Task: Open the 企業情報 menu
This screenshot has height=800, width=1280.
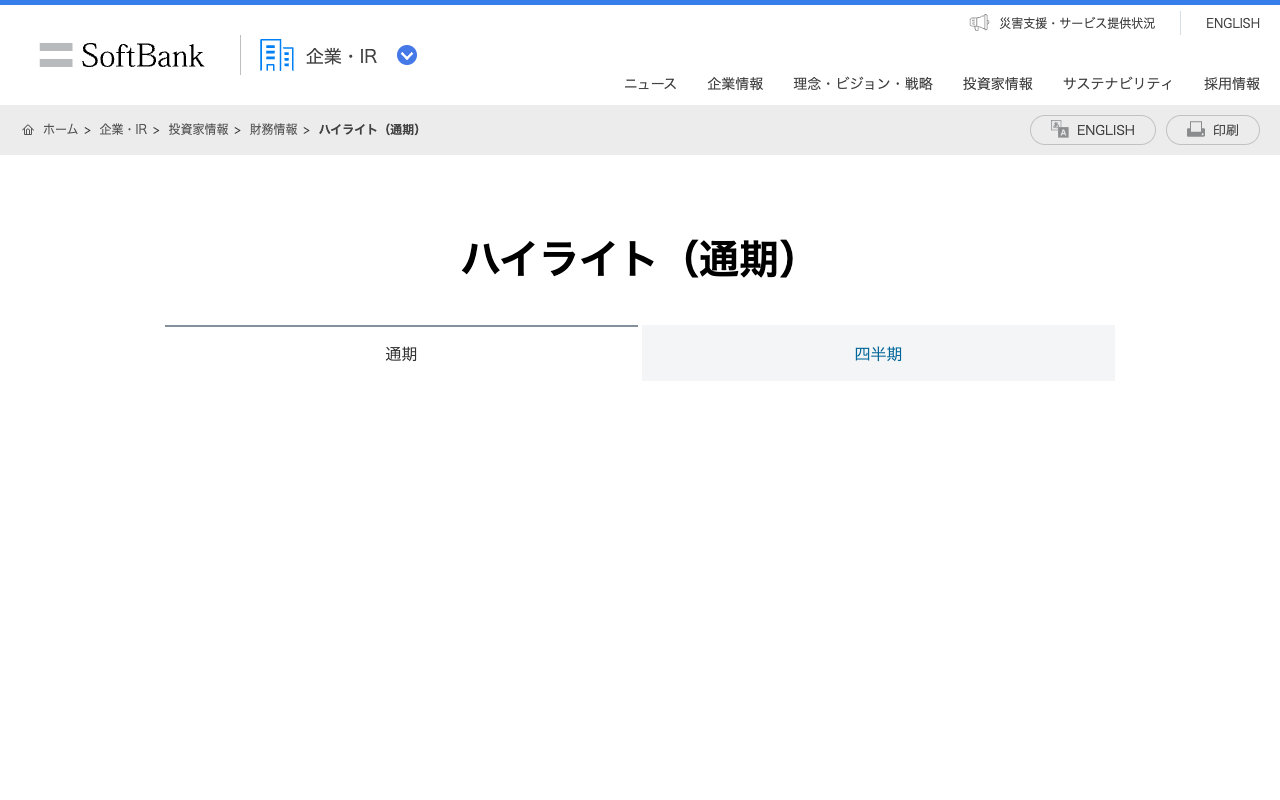Action: point(735,84)
